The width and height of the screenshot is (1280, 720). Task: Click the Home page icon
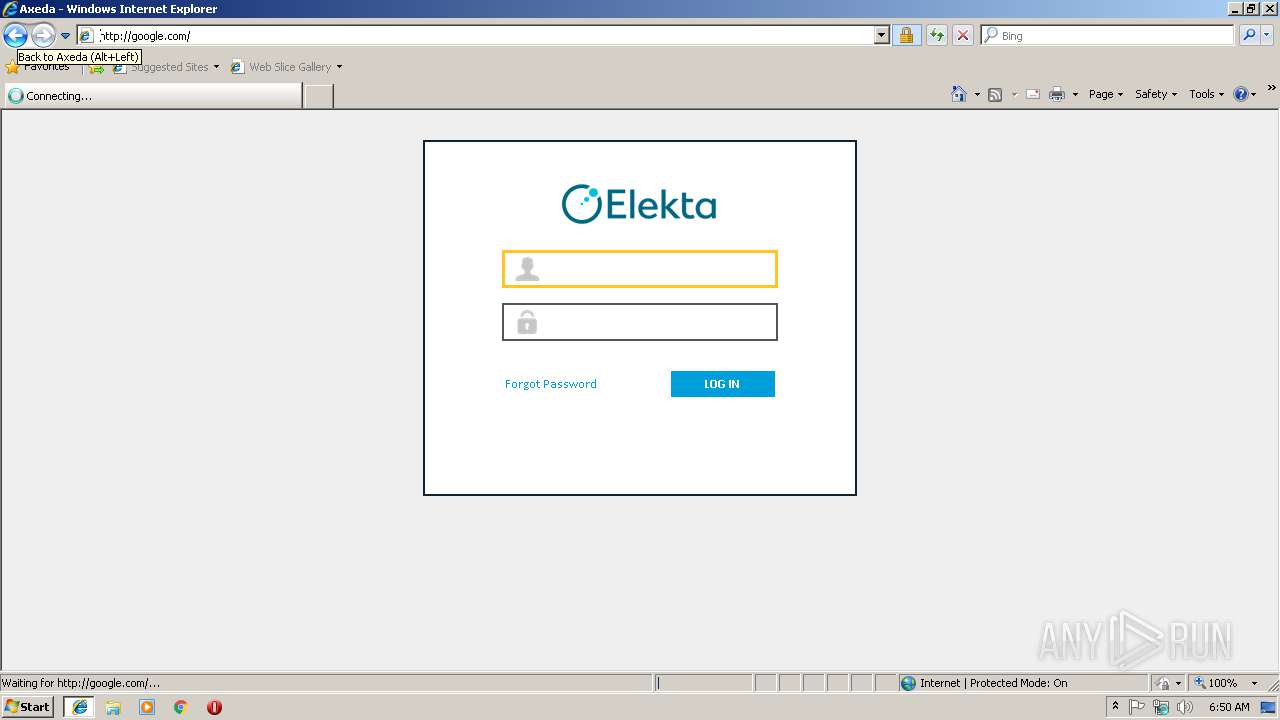(x=958, y=94)
